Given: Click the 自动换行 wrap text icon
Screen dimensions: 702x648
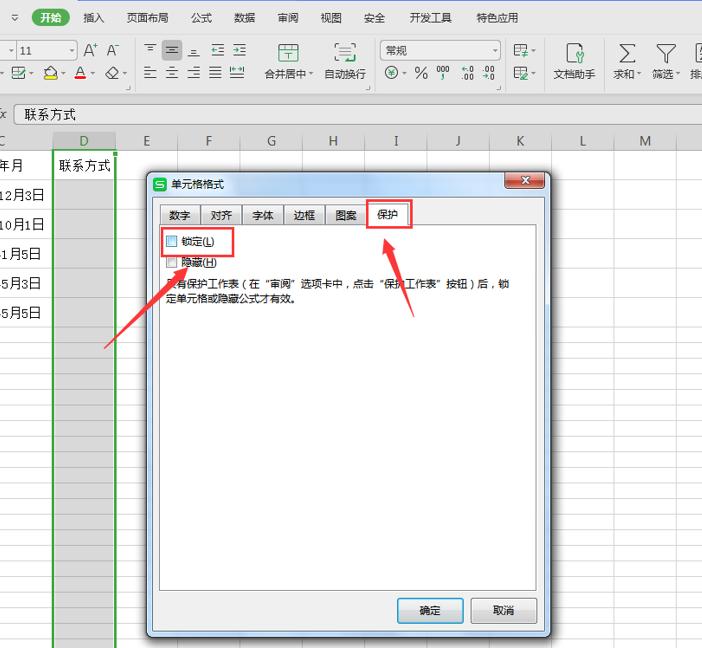Looking at the screenshot, I should (345, 54).
